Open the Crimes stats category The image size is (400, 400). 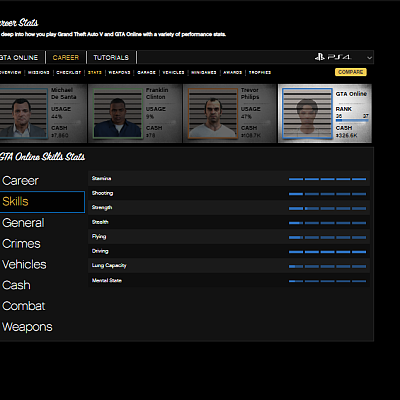(x=21, y=244)
